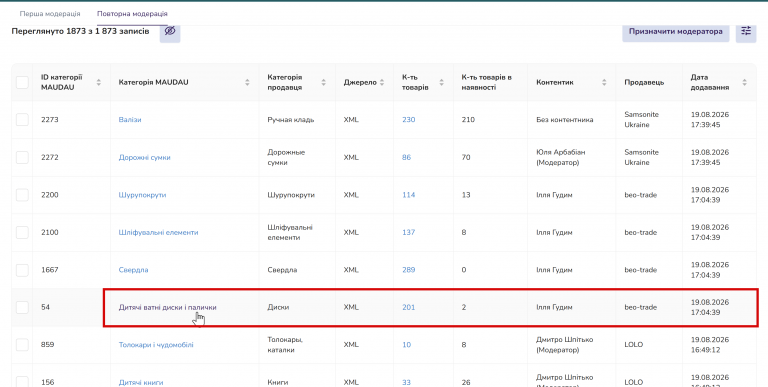768x387 pixels.
Task: Check the box for row 54 Дитячі ватні диски
Action: [x=22, y=307]
